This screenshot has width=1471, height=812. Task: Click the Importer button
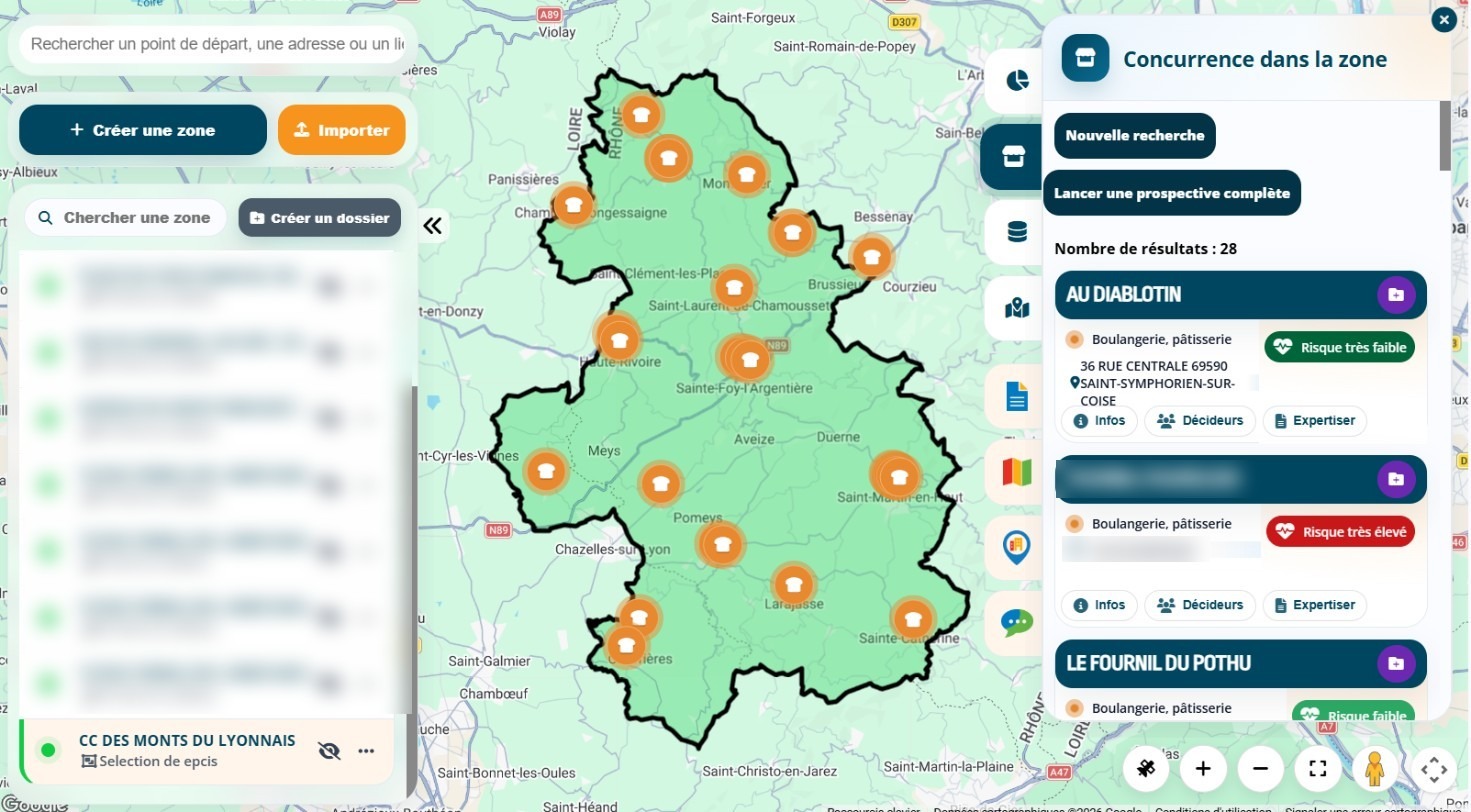pos(342,130)
